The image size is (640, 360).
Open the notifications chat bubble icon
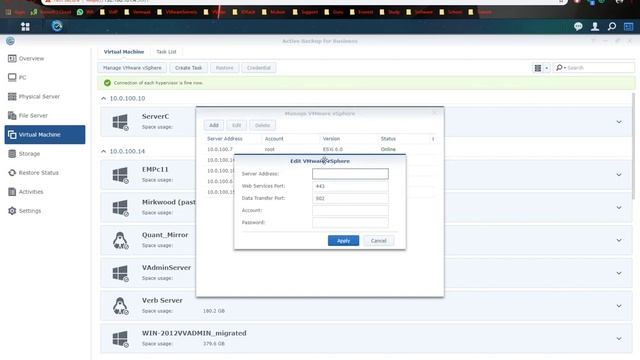[578, 27]
